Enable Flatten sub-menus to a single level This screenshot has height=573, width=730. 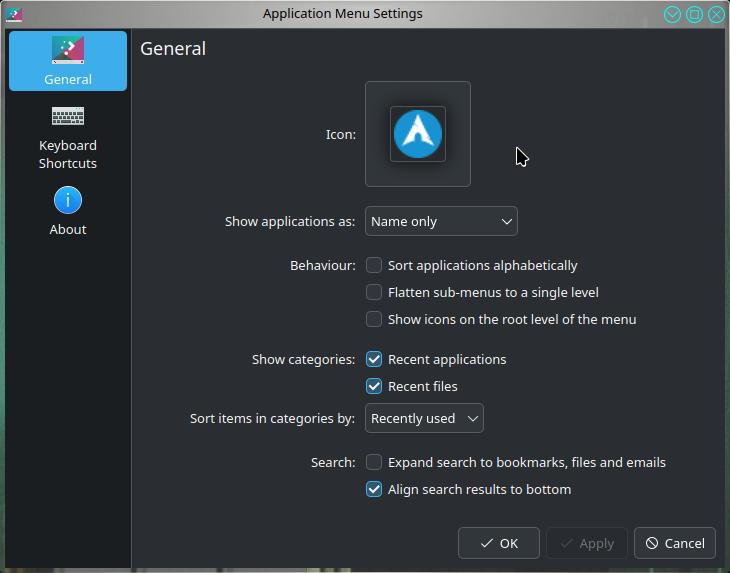[374, 292]
